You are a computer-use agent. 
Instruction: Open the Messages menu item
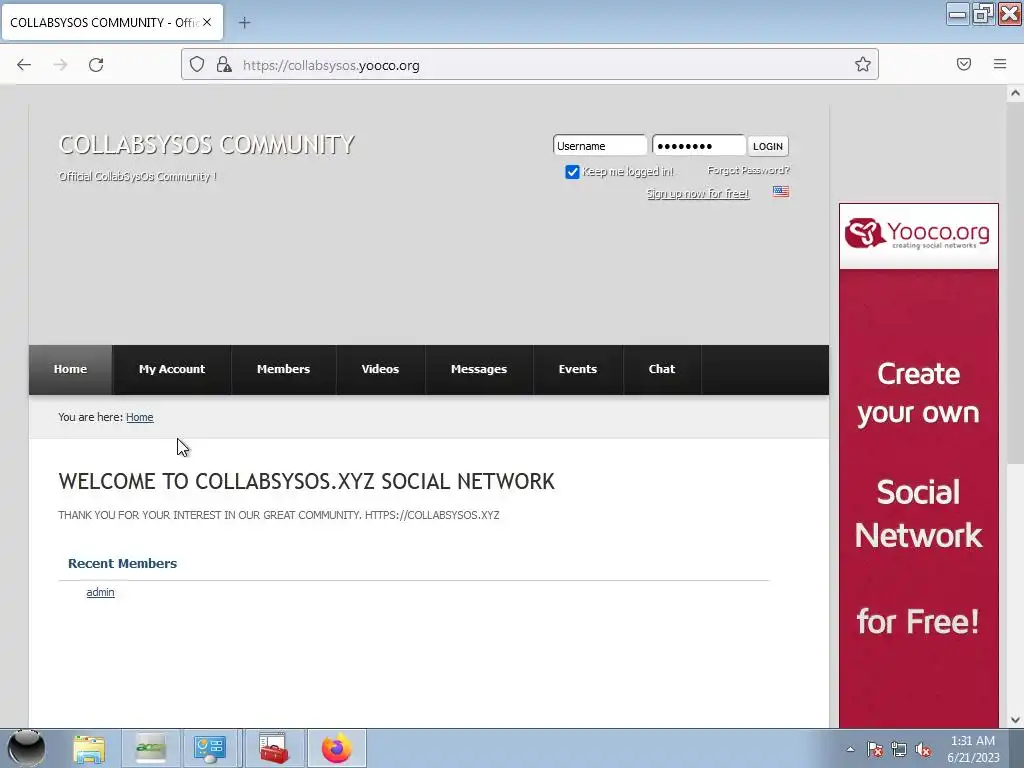(x=479, y=370)
